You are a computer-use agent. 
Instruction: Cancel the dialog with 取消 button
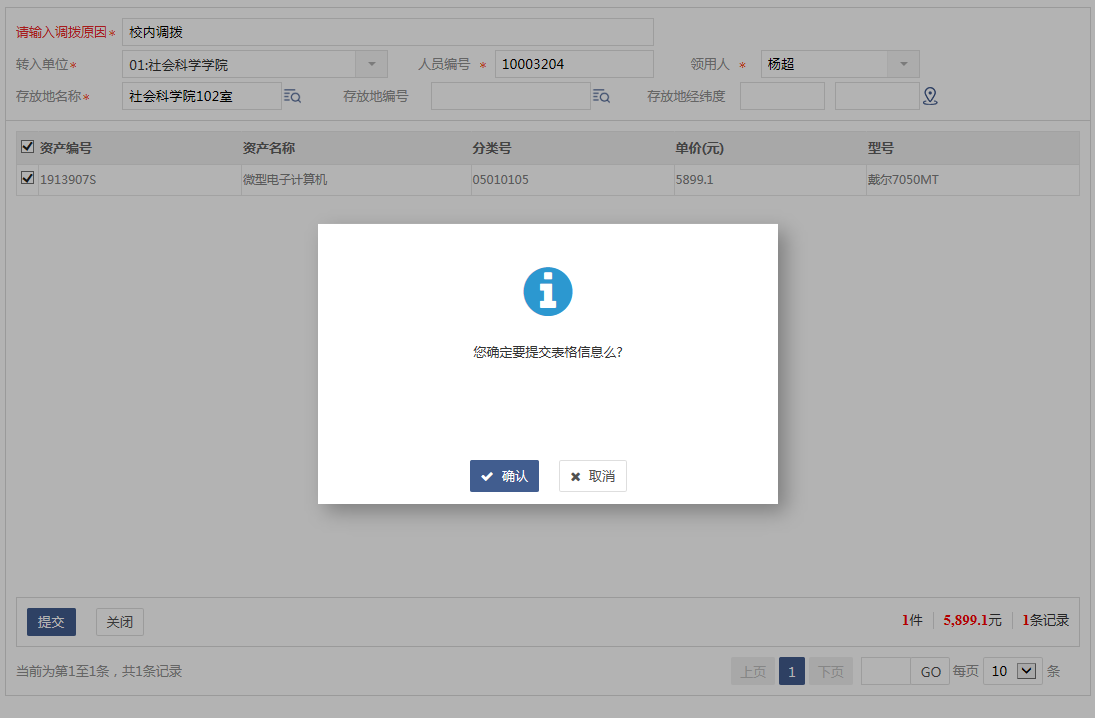tap(592, 476)
